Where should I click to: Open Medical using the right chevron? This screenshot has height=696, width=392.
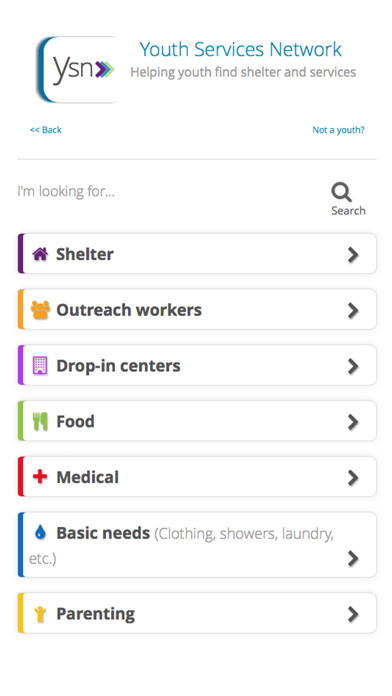click(353, 478)
